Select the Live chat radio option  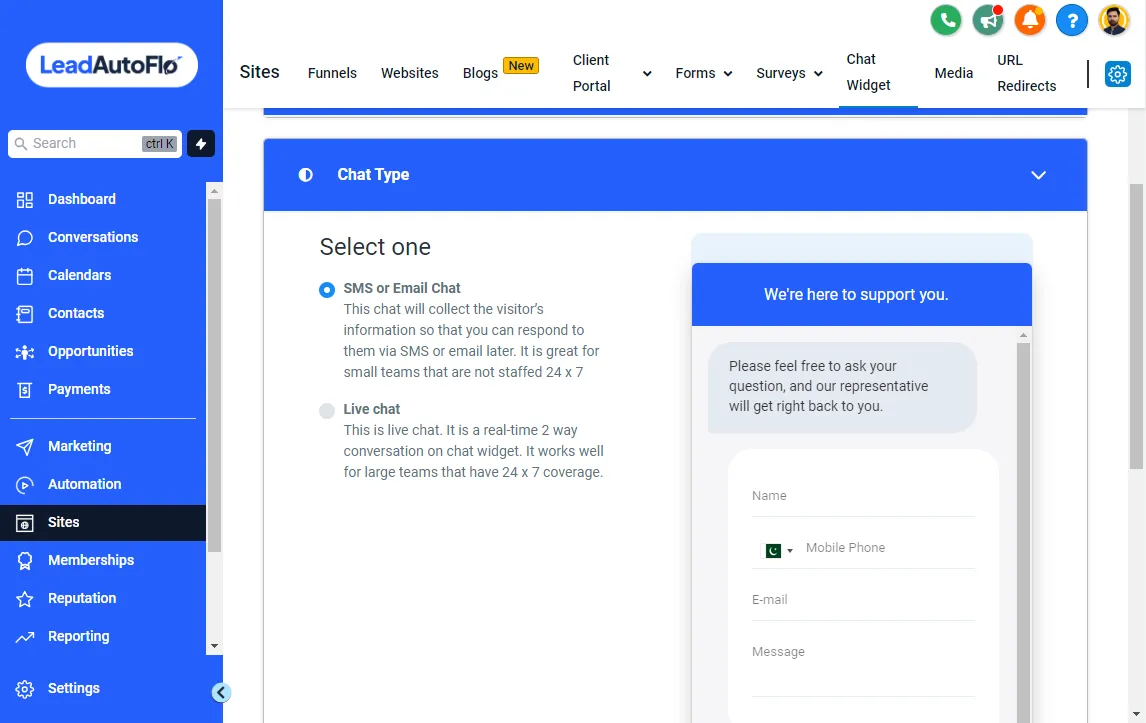[327, 410]
